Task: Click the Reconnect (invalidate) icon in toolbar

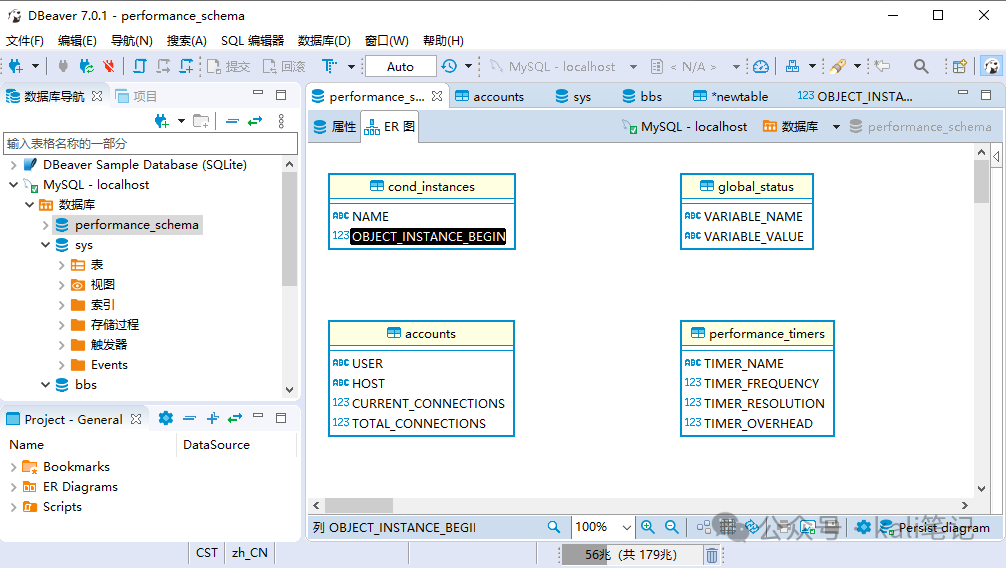Action: coord(86,66)
